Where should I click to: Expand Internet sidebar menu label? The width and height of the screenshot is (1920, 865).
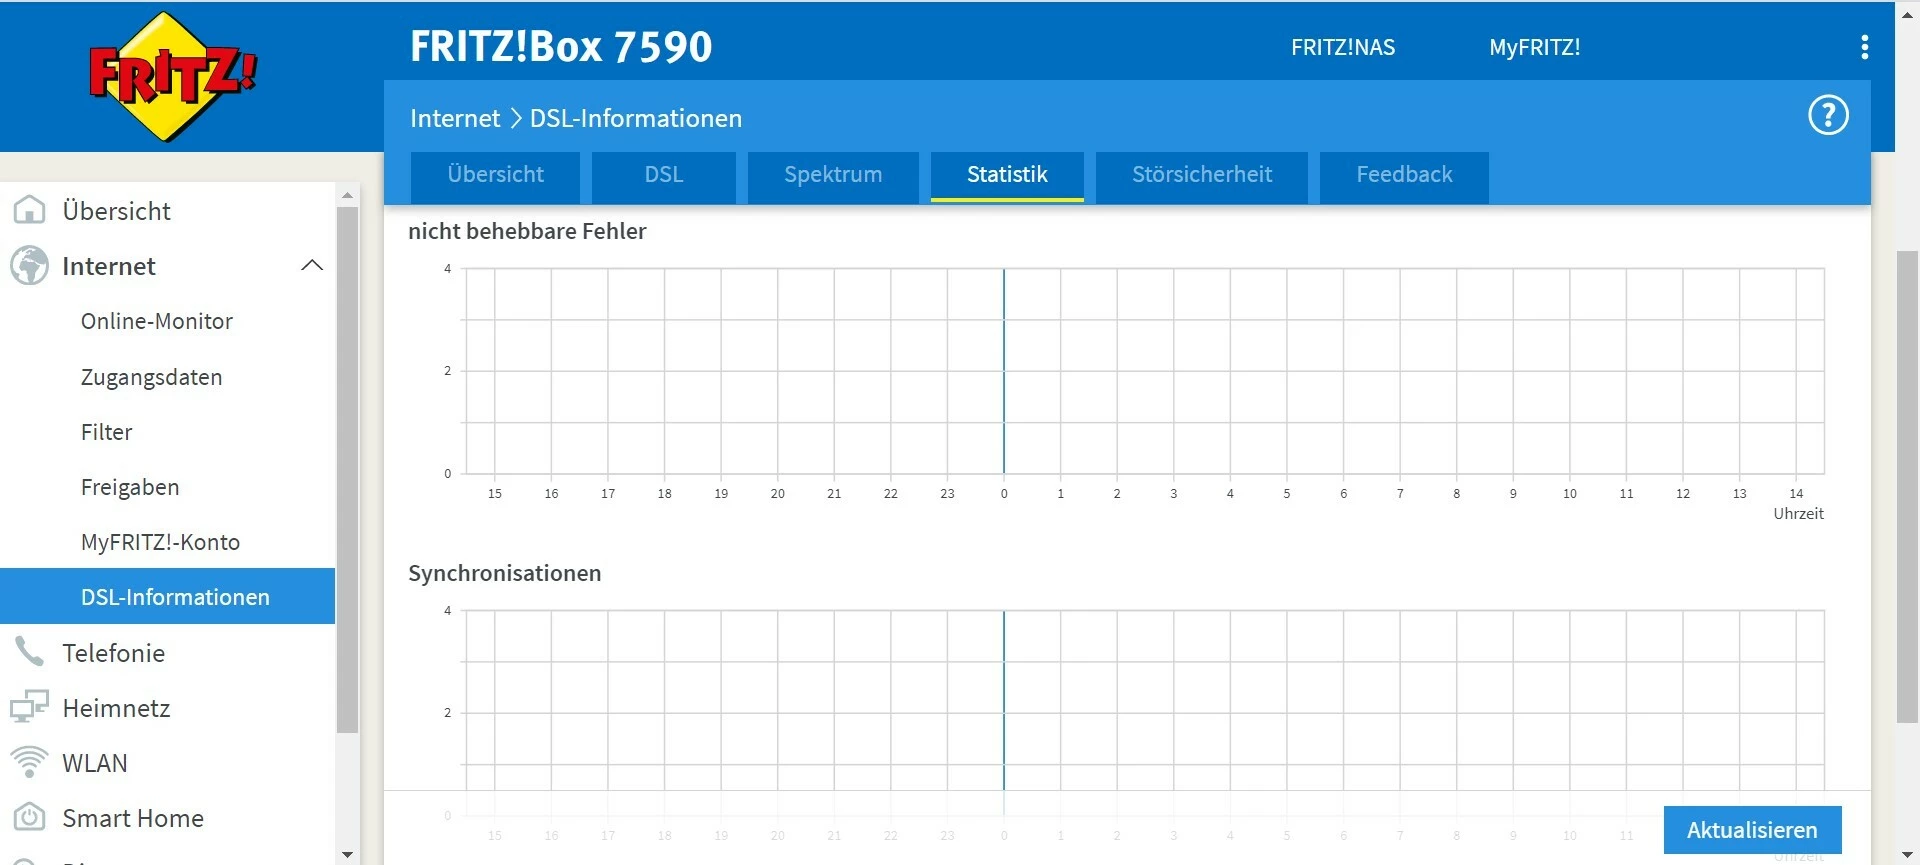pos(109,266)
